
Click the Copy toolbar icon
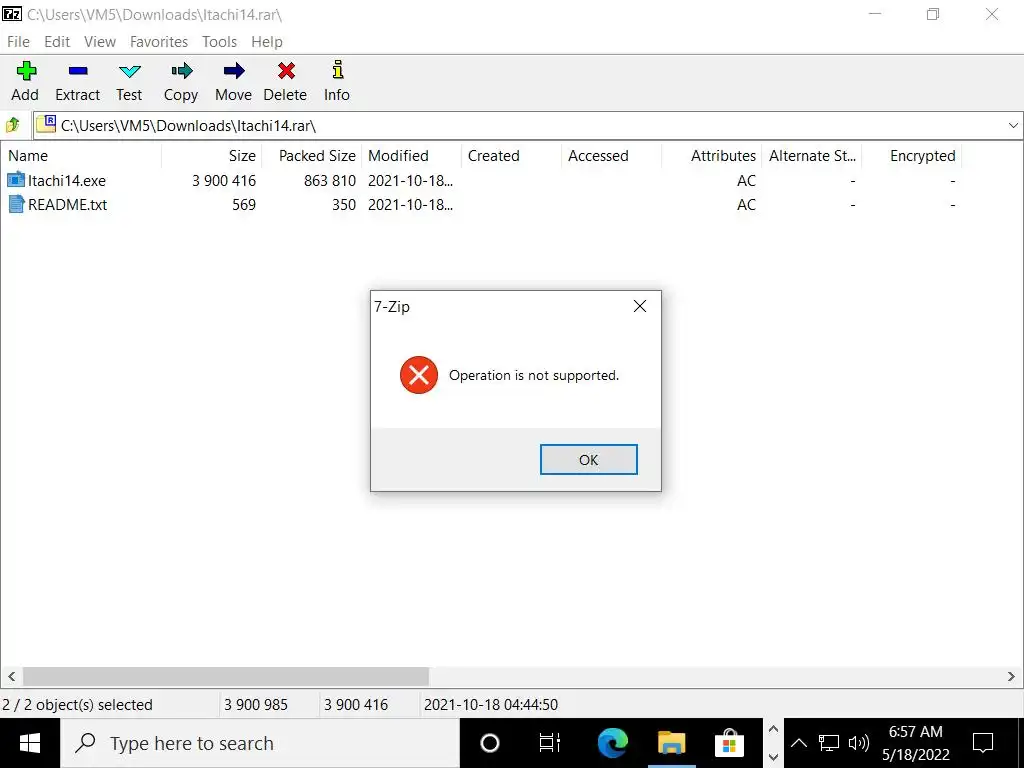click(x=182, y=71)
